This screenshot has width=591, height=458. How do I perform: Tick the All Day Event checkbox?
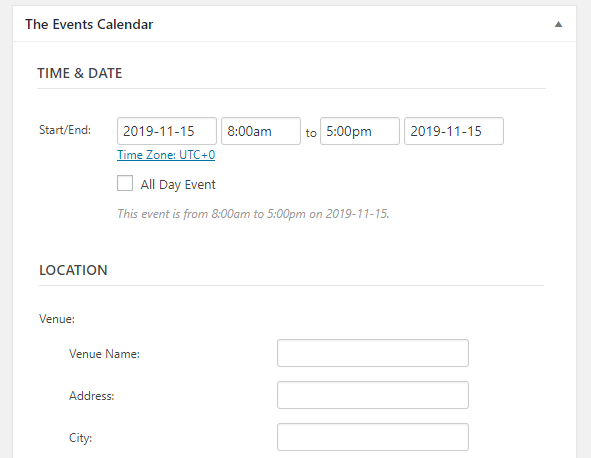(125, 183)
